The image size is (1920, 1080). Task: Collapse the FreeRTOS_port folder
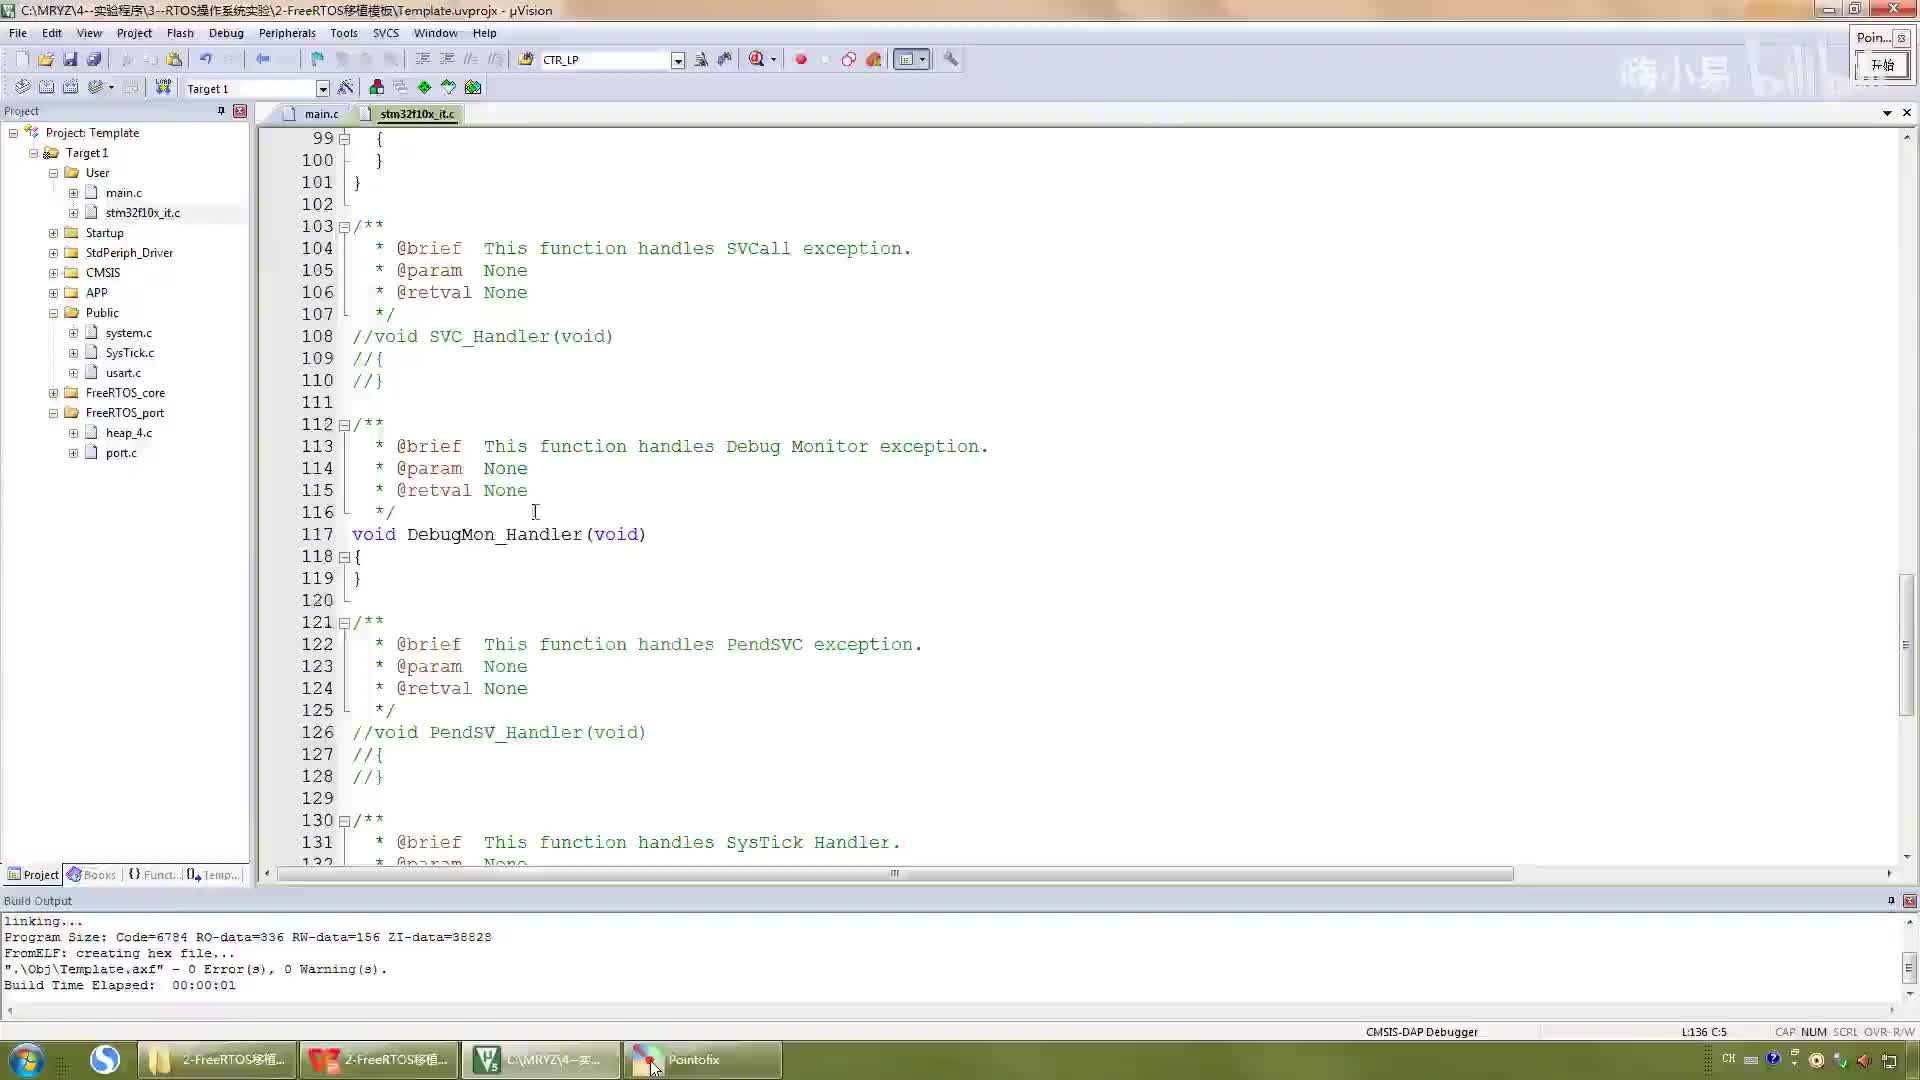(x=54, y=413)
